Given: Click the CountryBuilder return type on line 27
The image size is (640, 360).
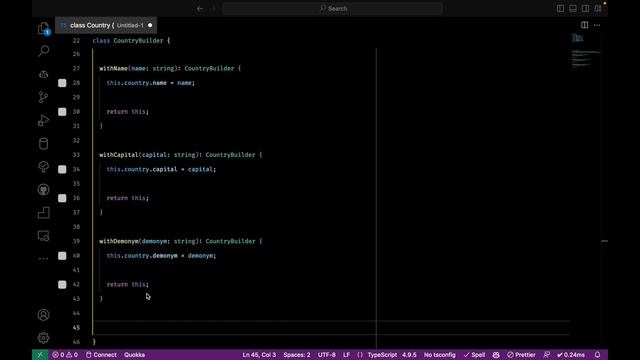Looking at the screenshot, I should 209,69.
